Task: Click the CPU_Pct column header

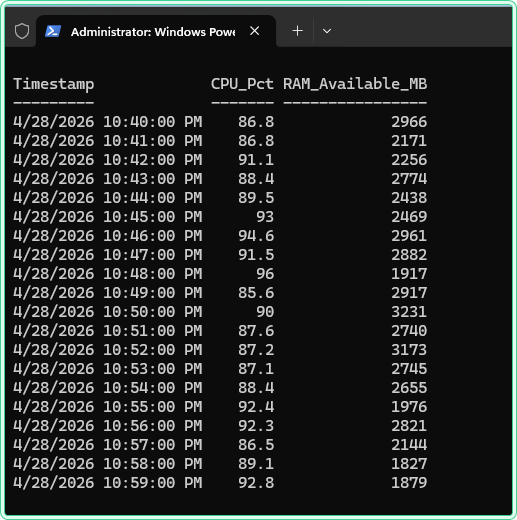Action: click(242, 84)
